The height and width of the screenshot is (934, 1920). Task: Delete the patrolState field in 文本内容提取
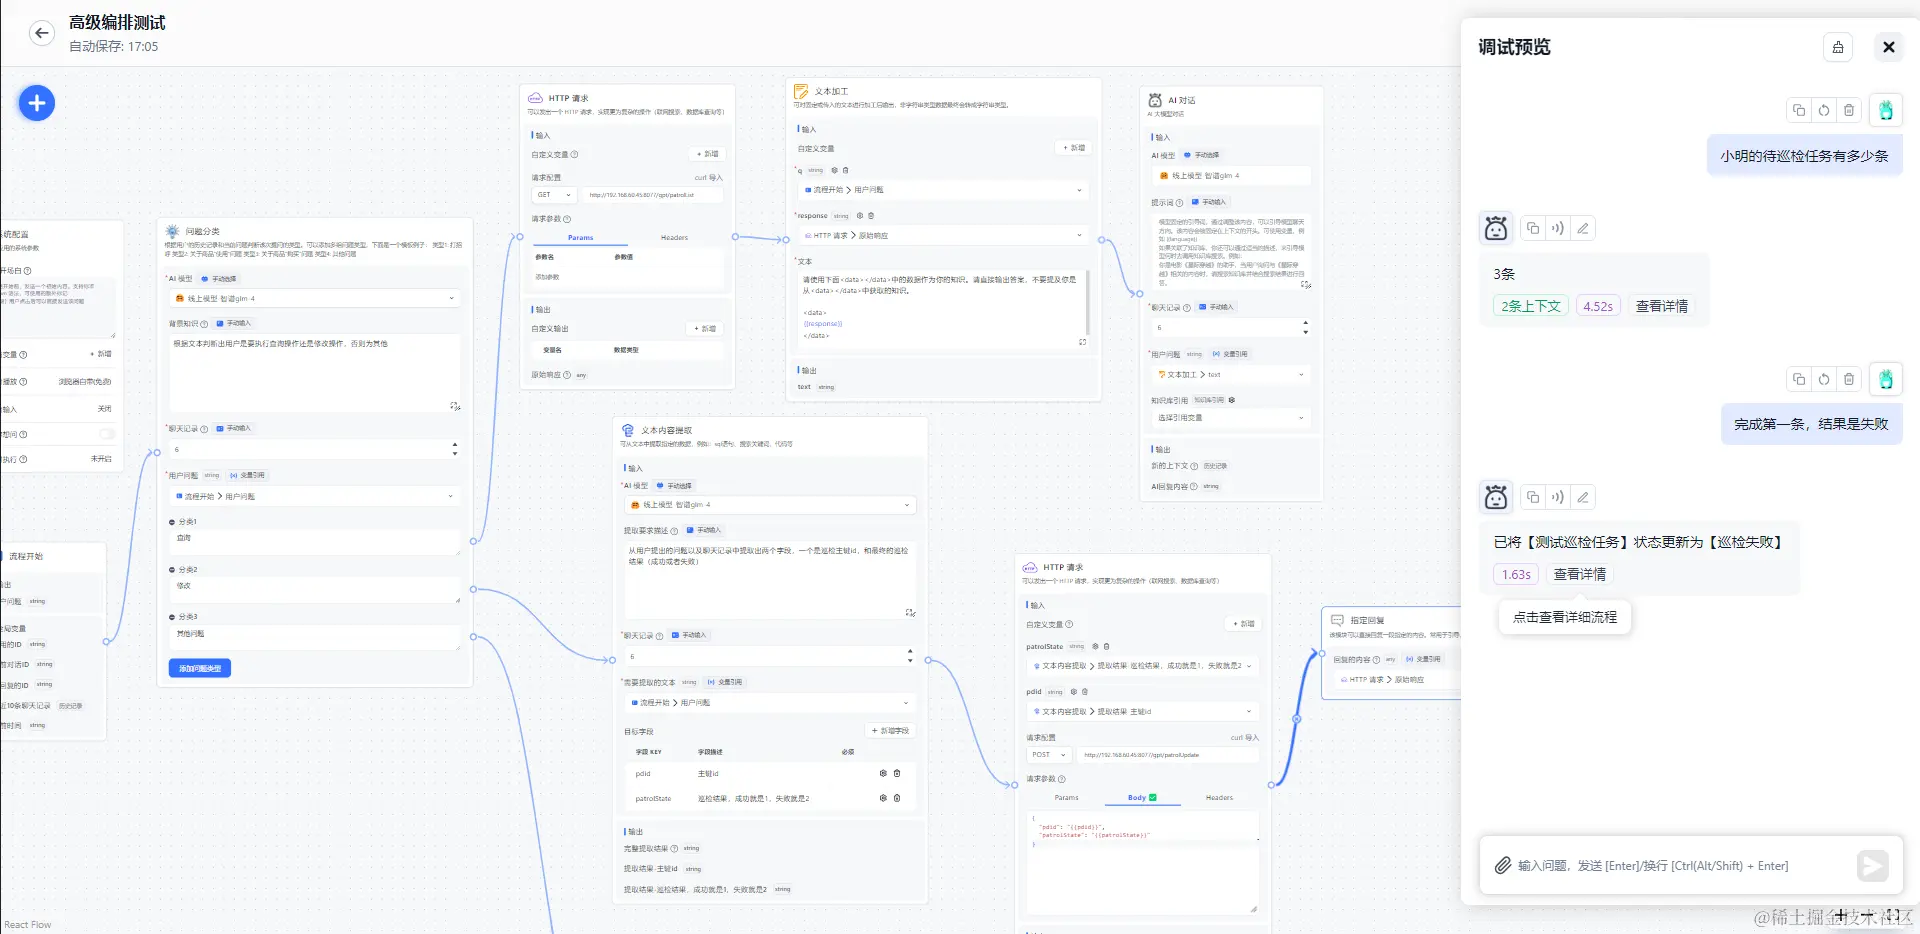[897, 798]
